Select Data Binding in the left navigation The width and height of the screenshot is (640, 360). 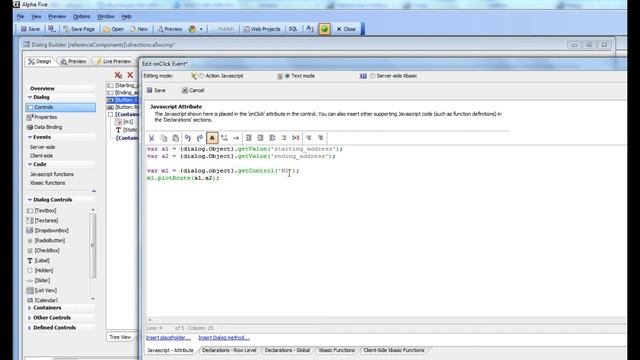[x=48, y=127]
